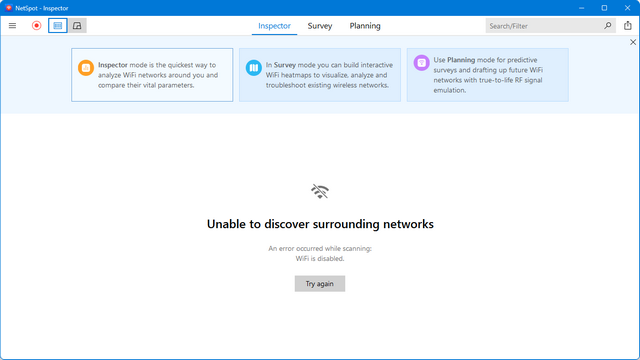The width and height of the screenshot is (640, 360).
Task: Click the orange Inspector mode icon
Action: click(86, 68)
